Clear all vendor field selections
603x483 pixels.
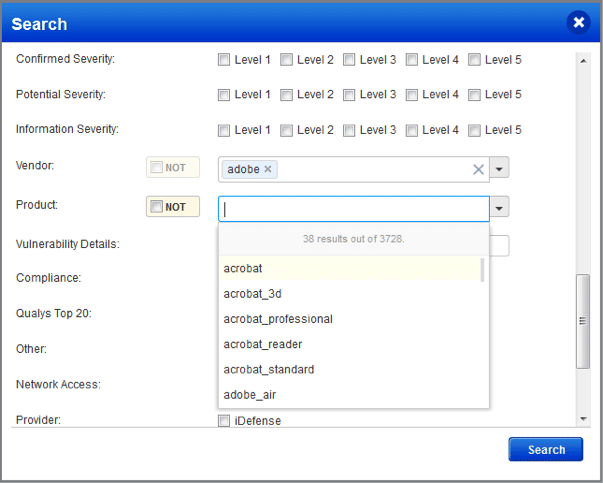pyautogui.click(x=478, y=169)
